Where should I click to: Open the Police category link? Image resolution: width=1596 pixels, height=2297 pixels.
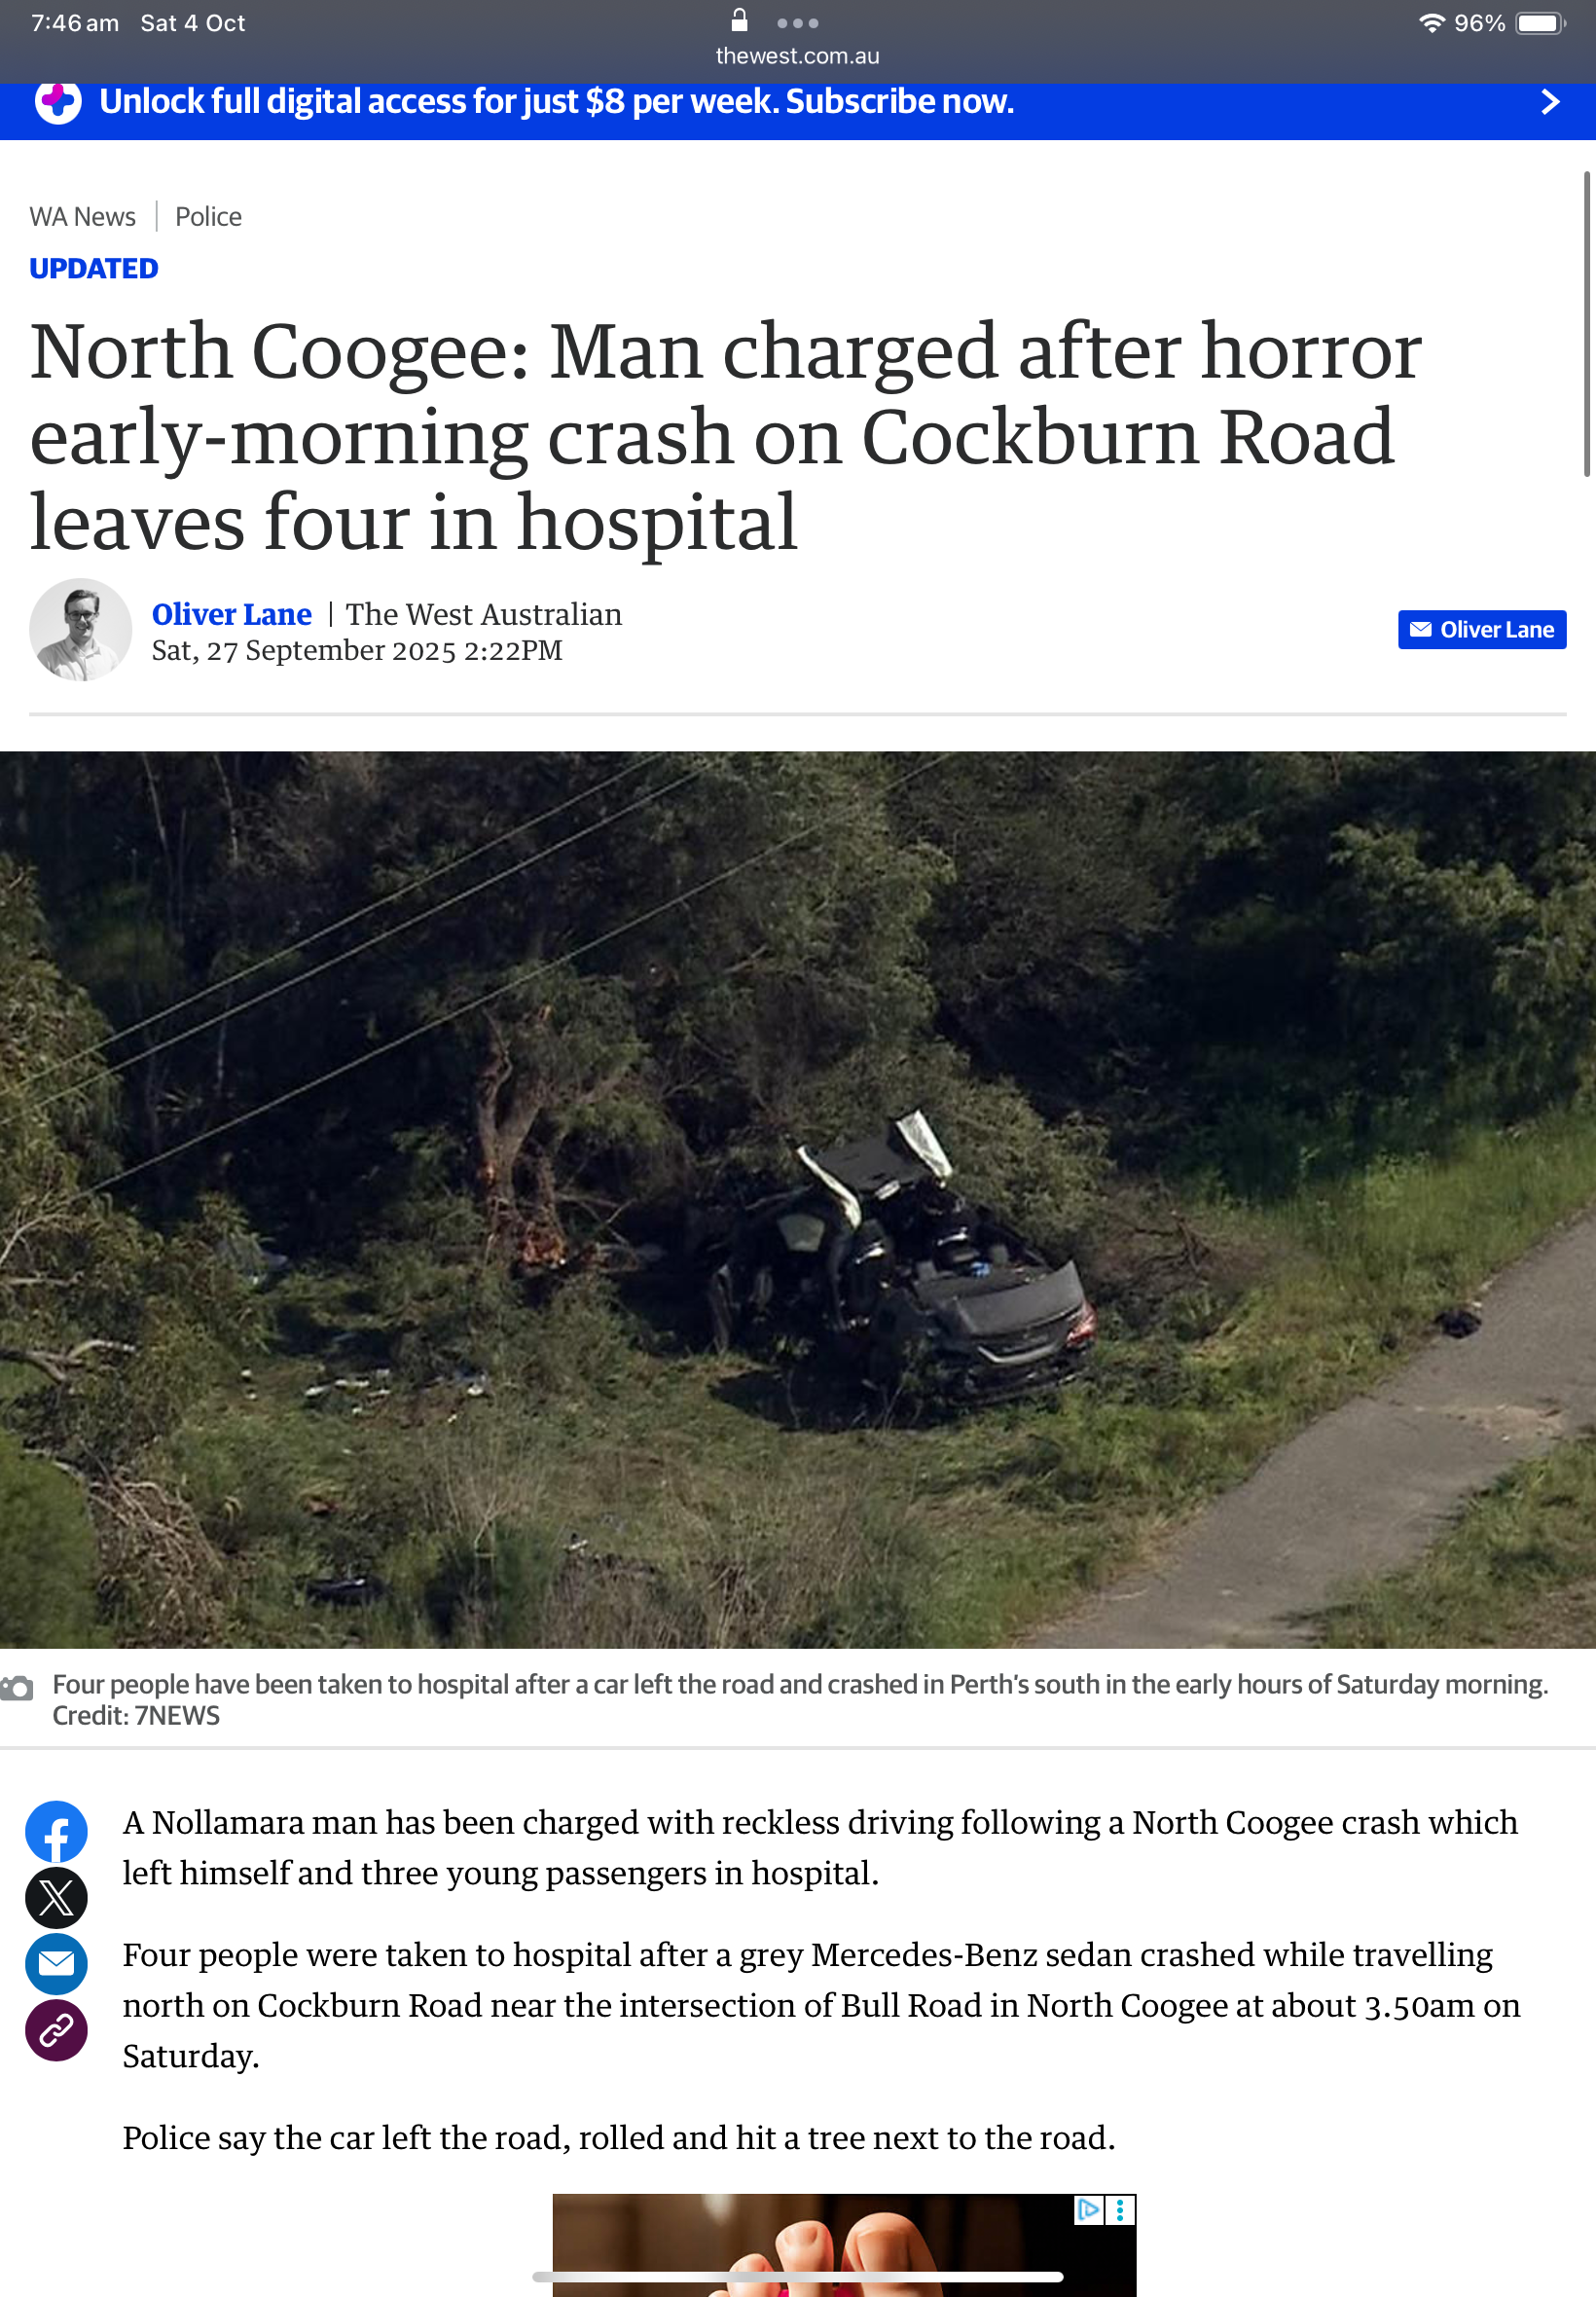click(208, 217)
